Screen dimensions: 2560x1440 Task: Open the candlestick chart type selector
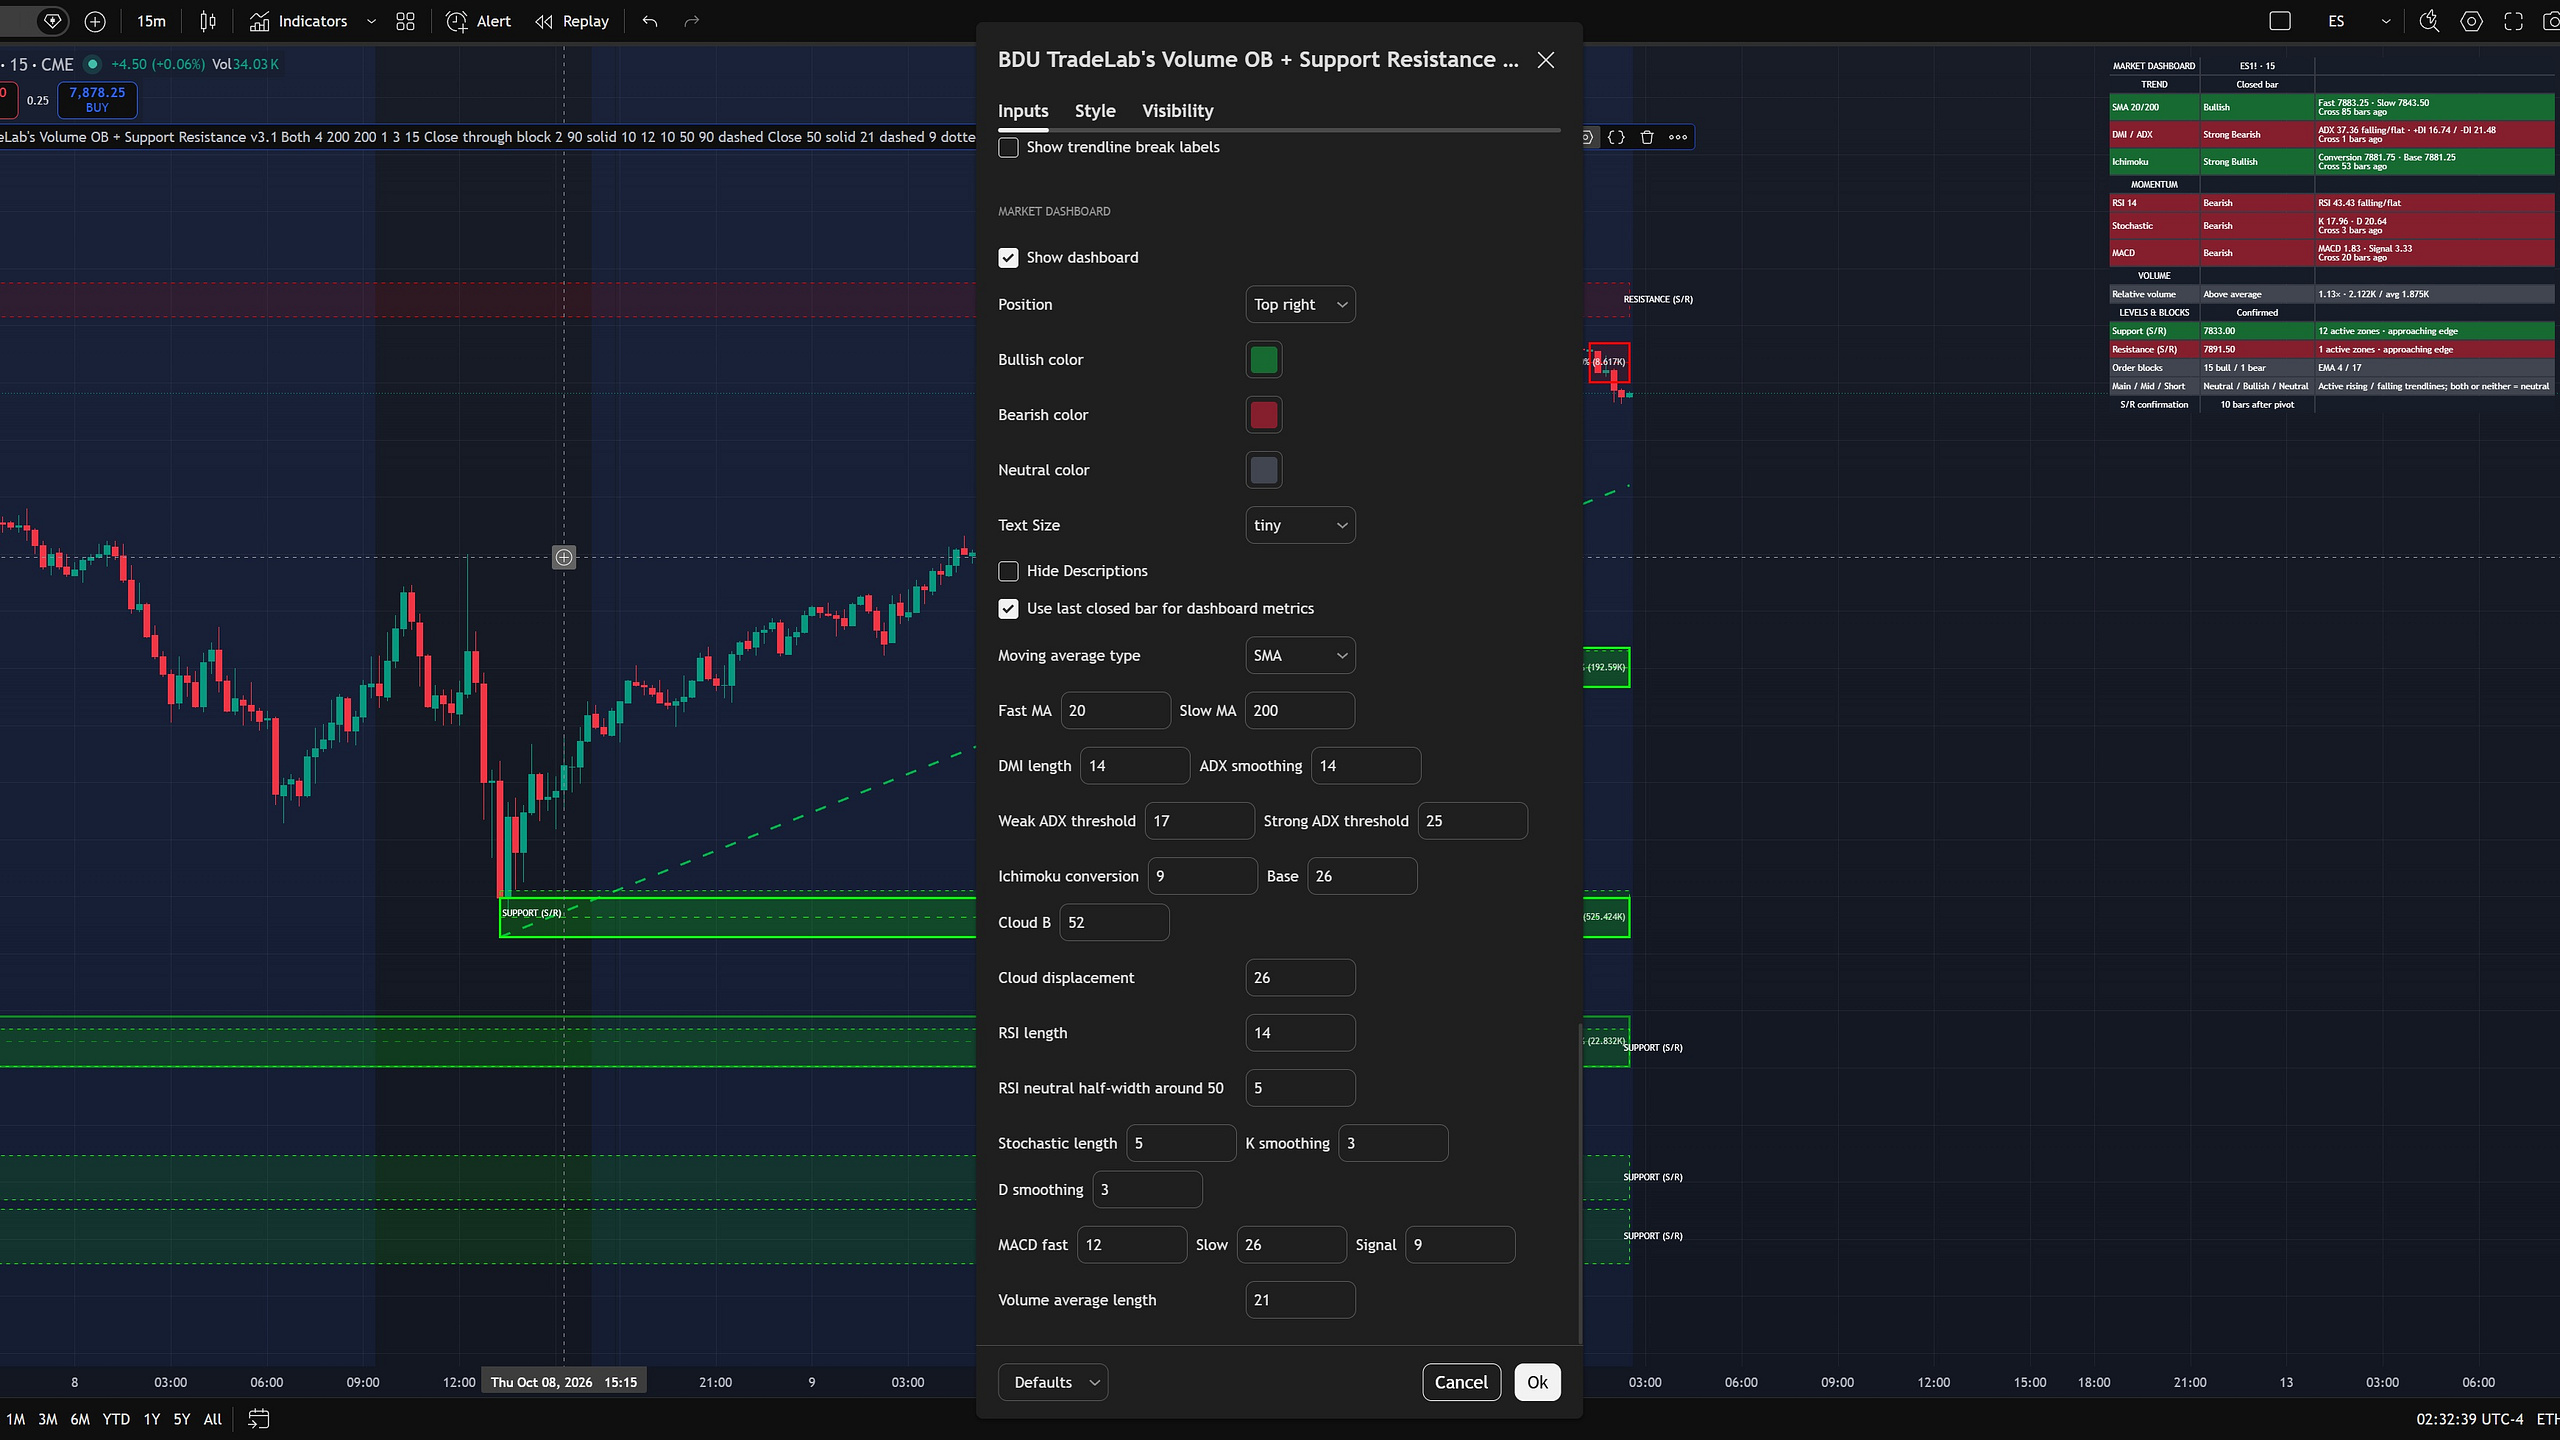[208, 21]
